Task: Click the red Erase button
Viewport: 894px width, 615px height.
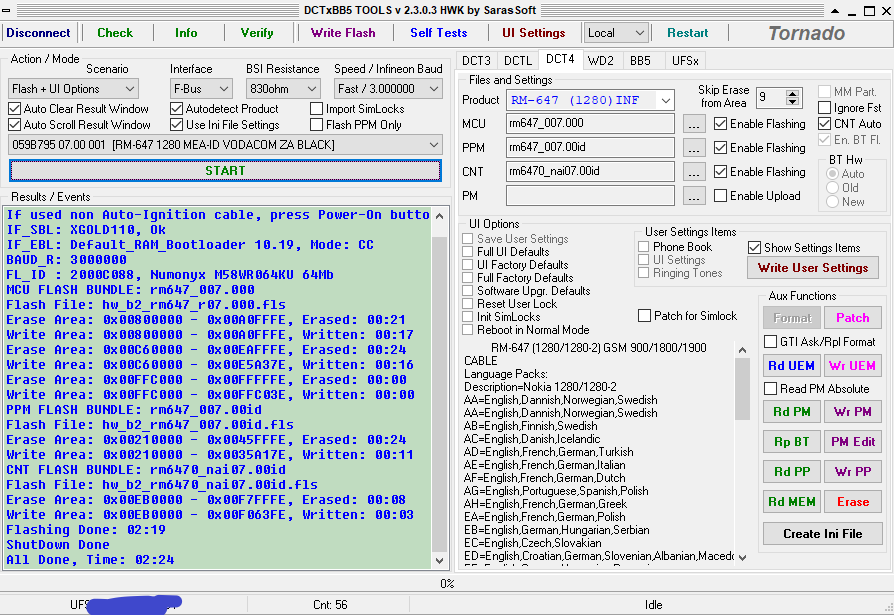Action: [852, 502]
